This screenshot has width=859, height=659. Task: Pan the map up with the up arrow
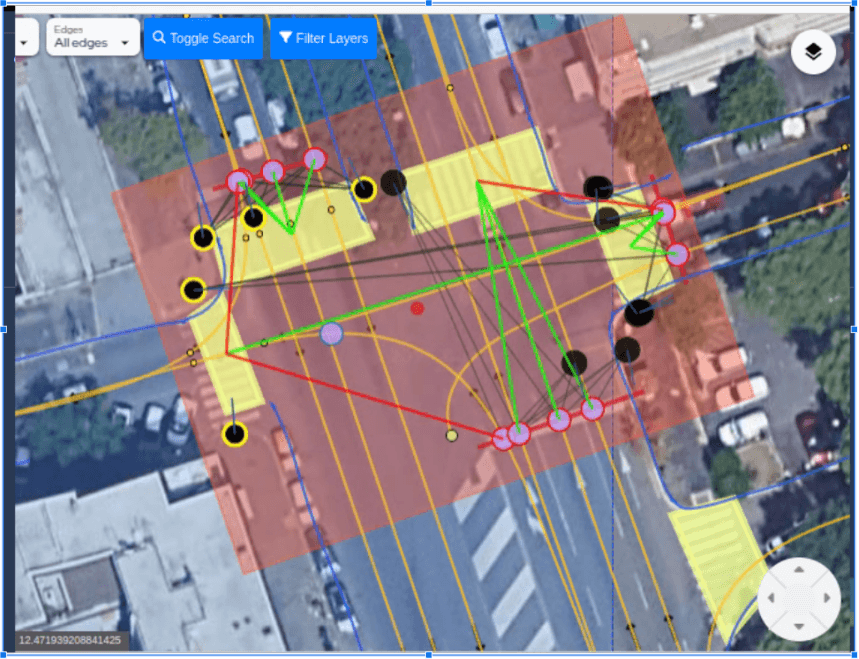[x=799, y=570]
